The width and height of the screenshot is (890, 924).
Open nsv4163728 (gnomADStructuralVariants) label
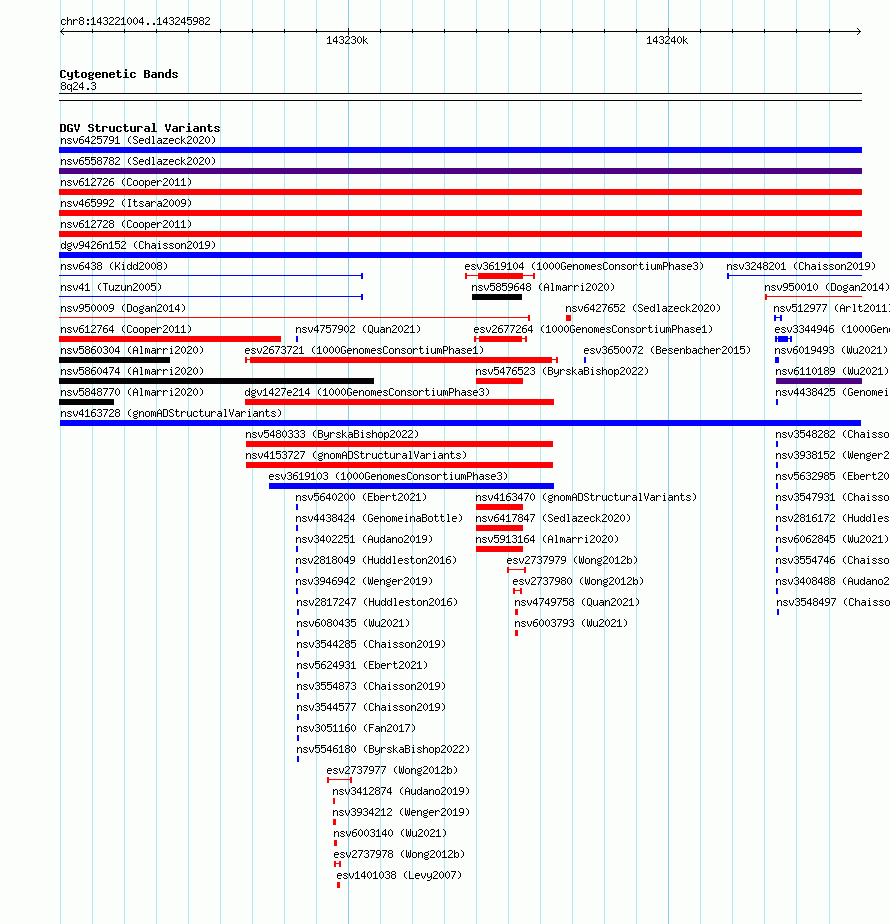pyautogui.click(x=171, y=413)
